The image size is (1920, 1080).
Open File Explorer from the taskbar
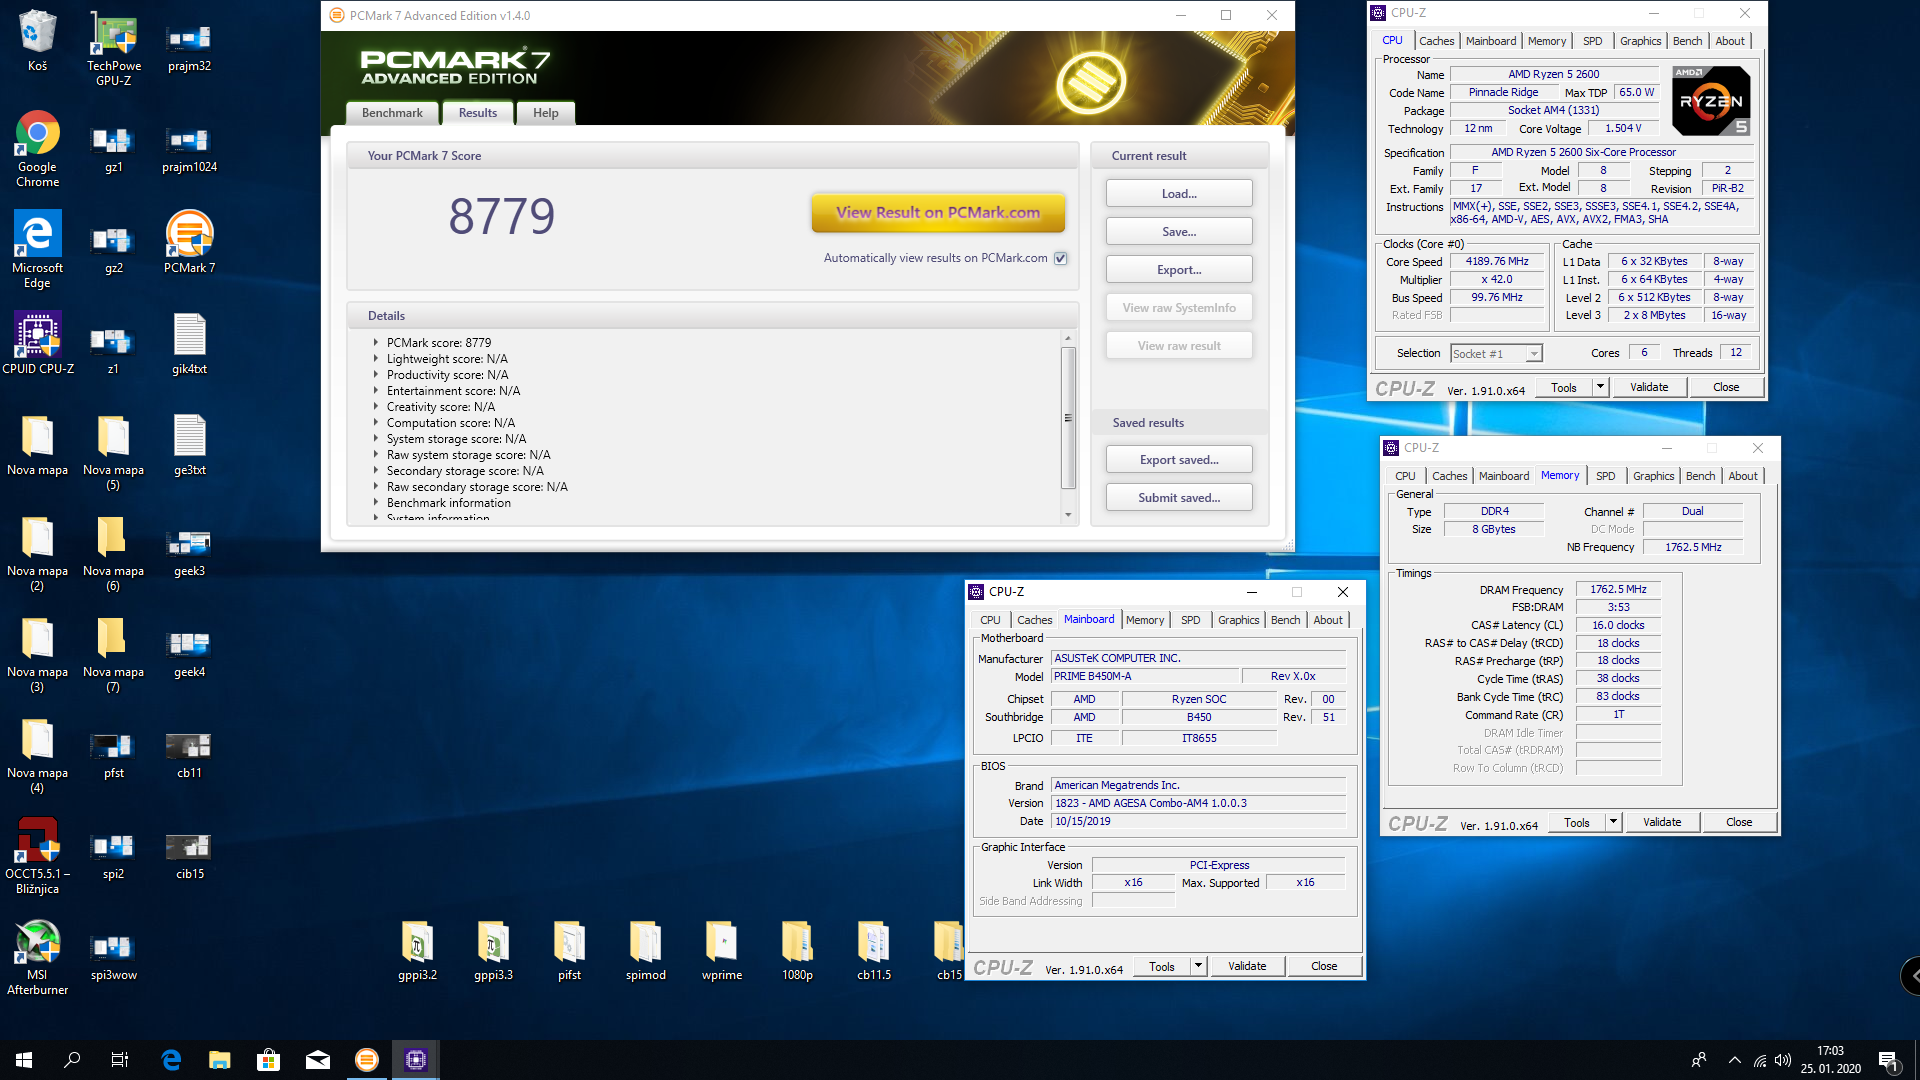click(219, 1060)
